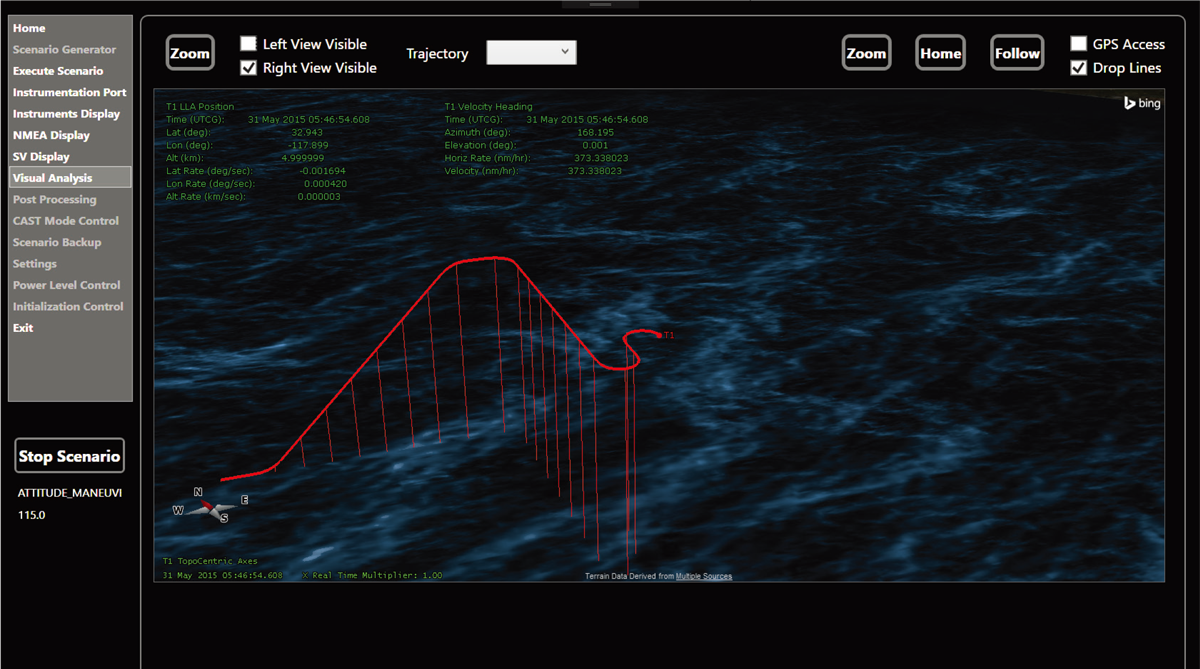Click the Bing logo on the map
Viewport: 1200px width, 669px height.
1142,103
